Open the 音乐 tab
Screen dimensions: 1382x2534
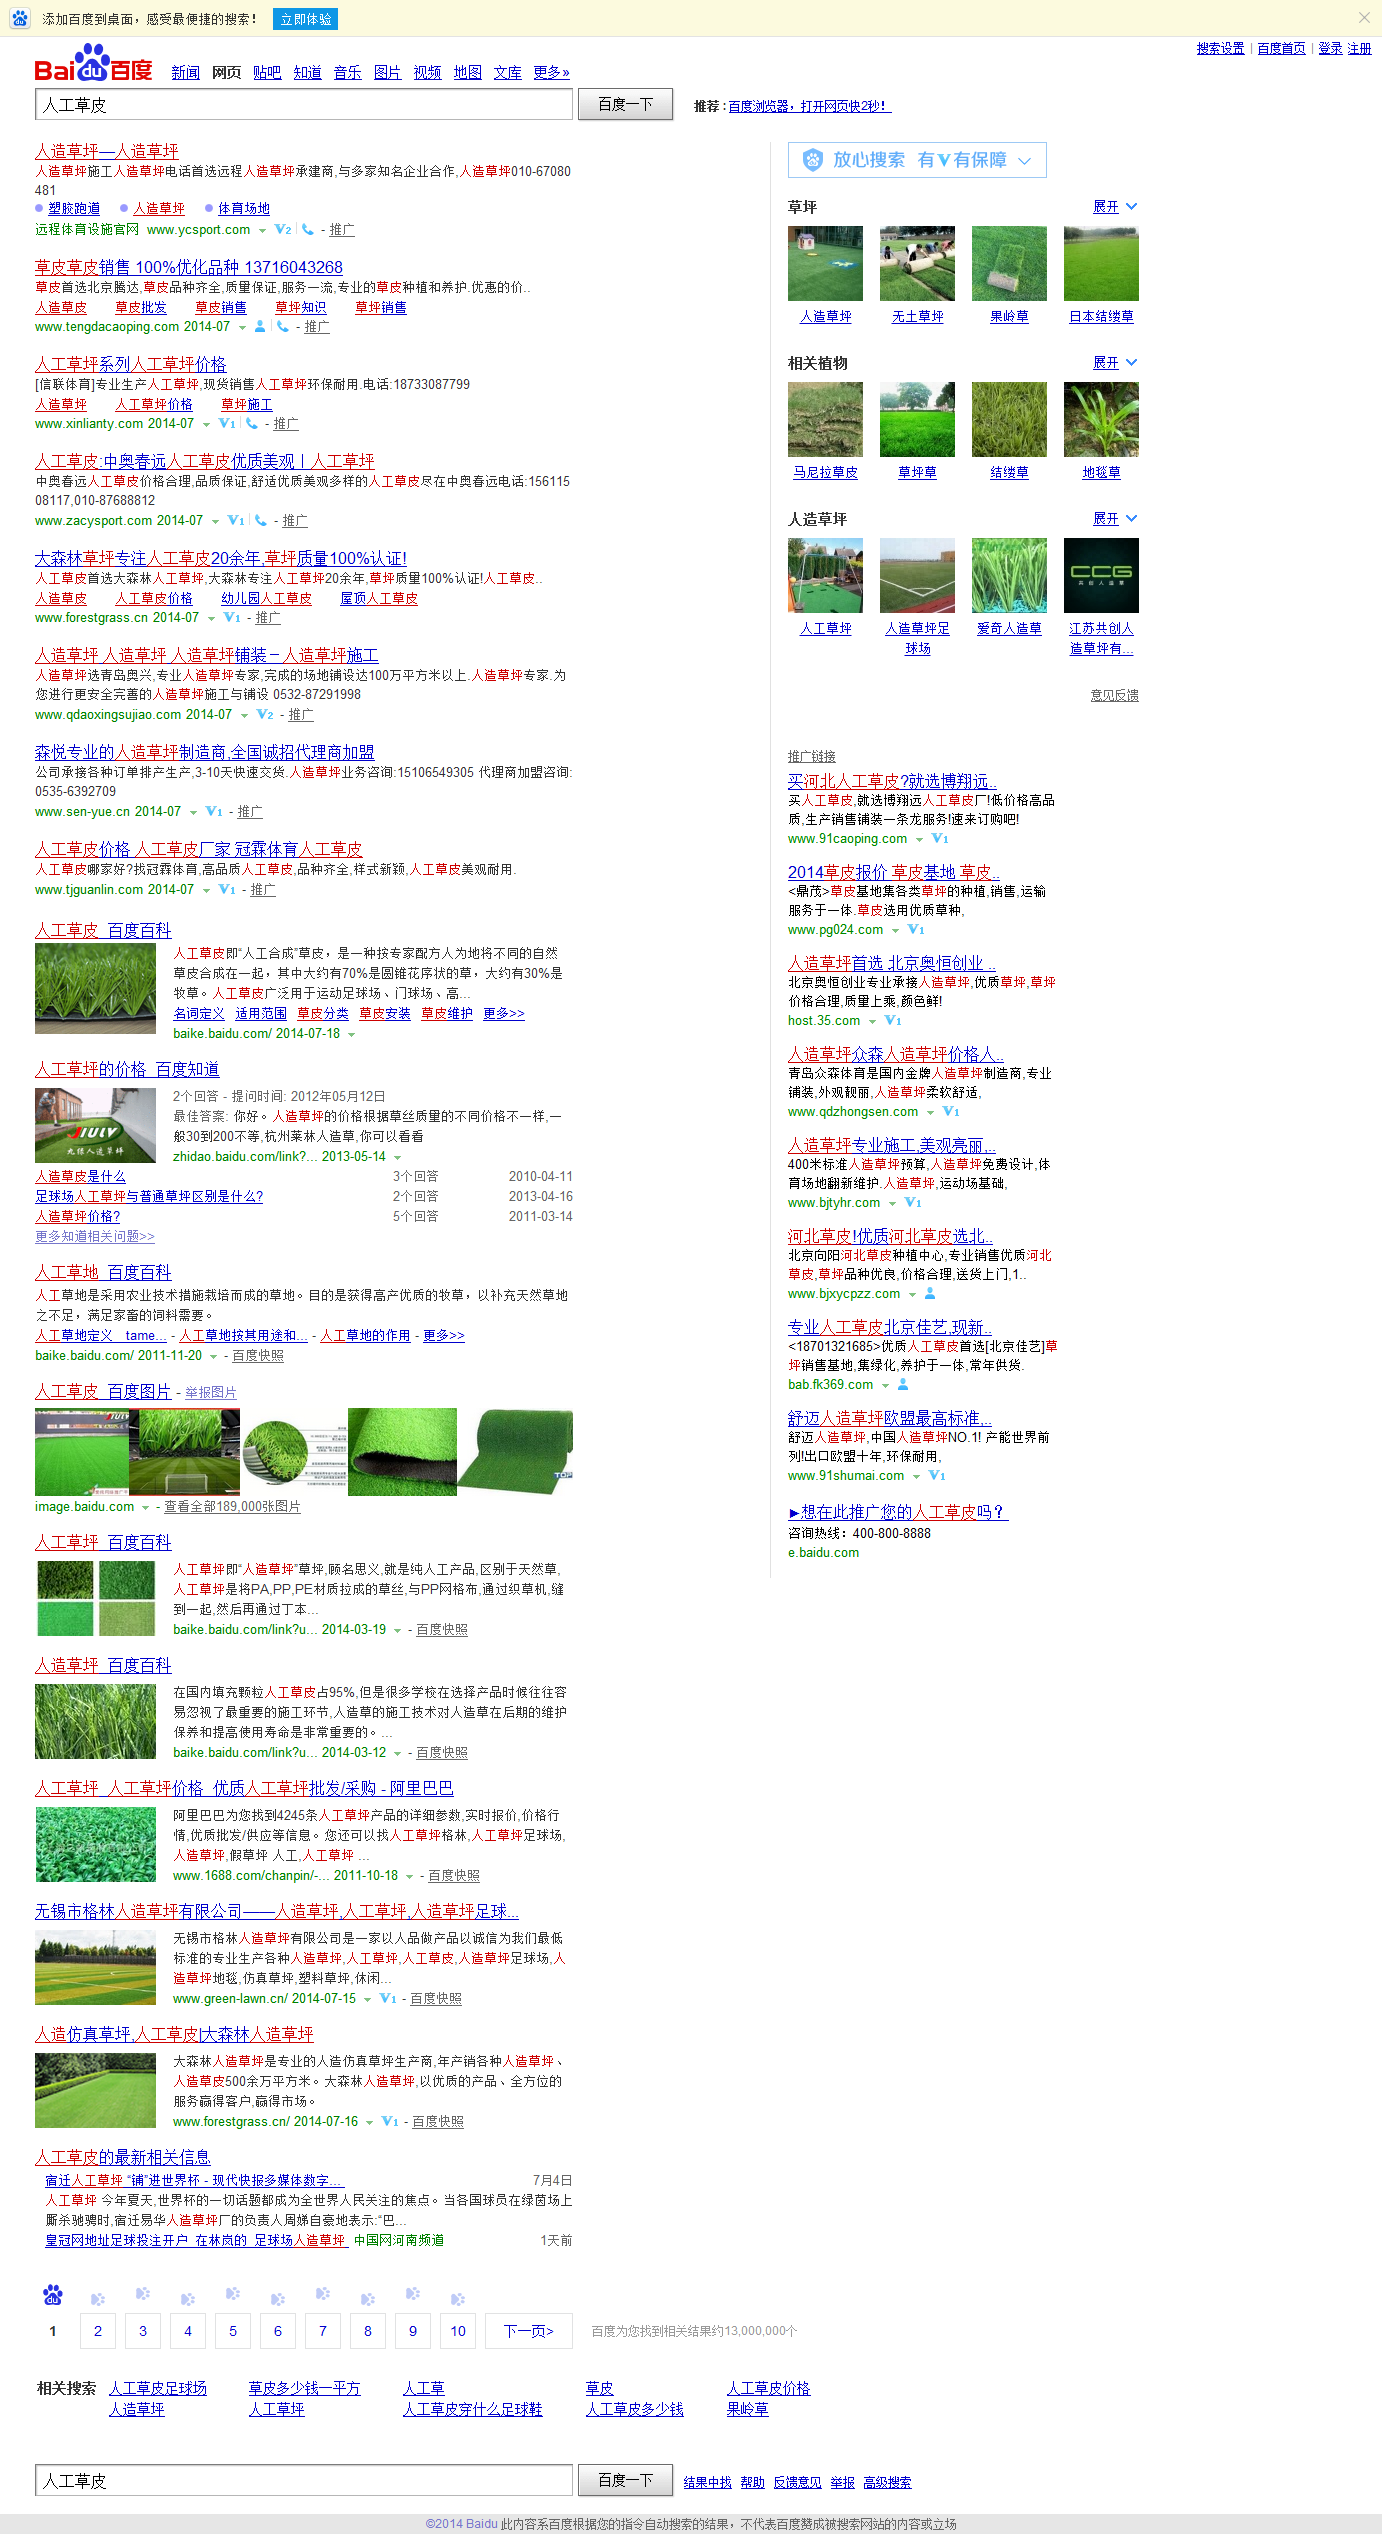(x=347, y=73)
